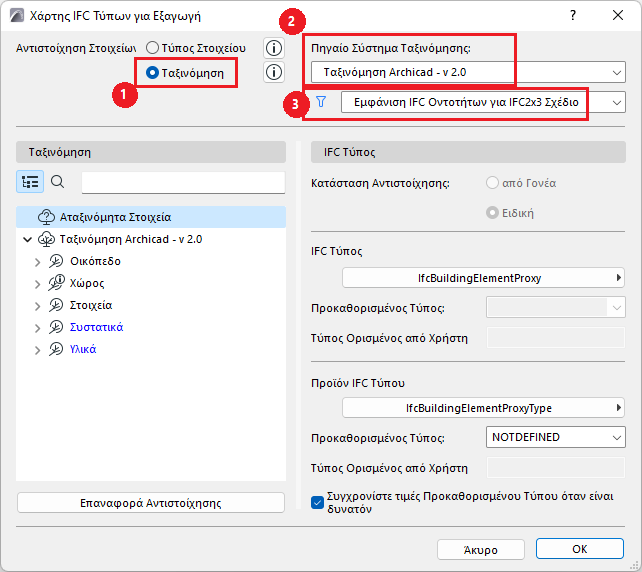The image size is (642, 572).
Task: Confirm with the OK button
Action: pyautogui.click(x=580, y=549)
